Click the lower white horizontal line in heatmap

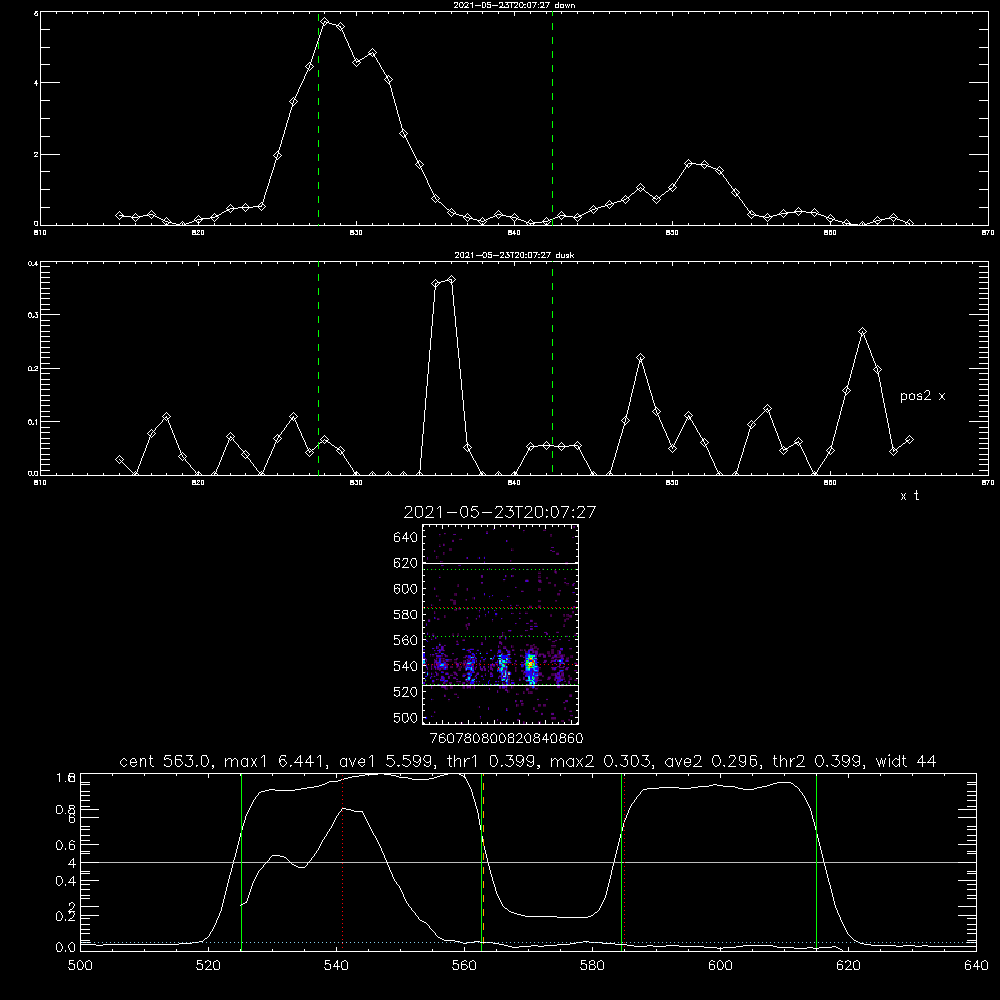tap(500, 685)
